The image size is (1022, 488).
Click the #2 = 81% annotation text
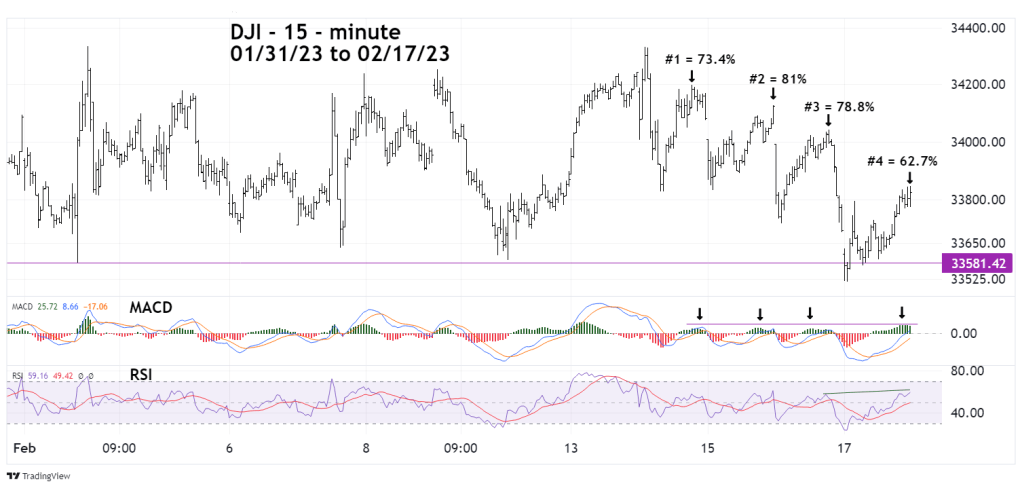[x=777, y=79]
